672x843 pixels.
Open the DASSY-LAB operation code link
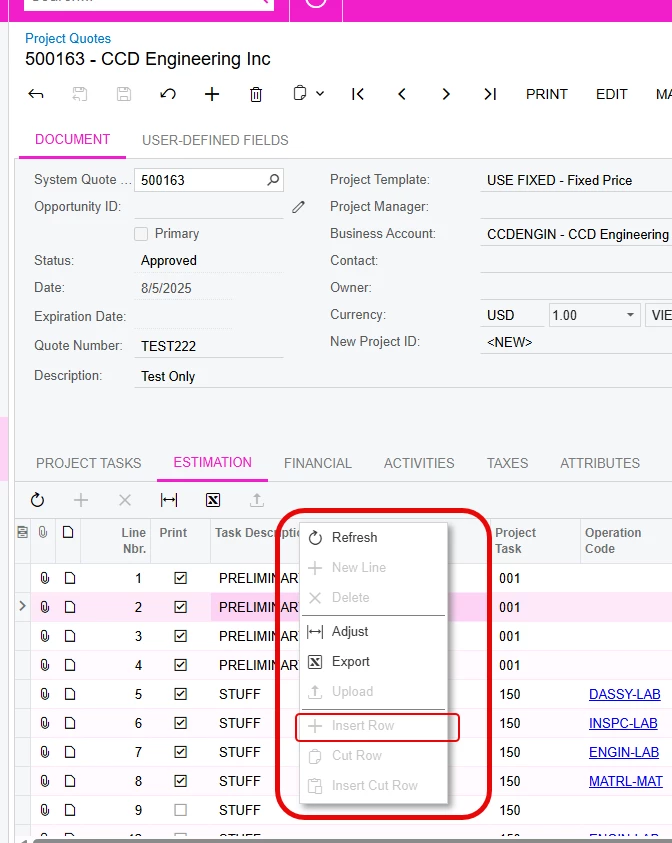(624, 694)
